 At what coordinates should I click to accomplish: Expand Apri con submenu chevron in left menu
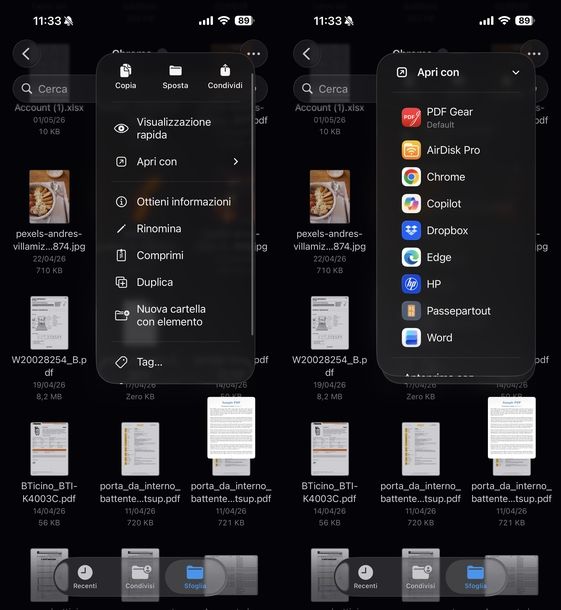[236, 161]
